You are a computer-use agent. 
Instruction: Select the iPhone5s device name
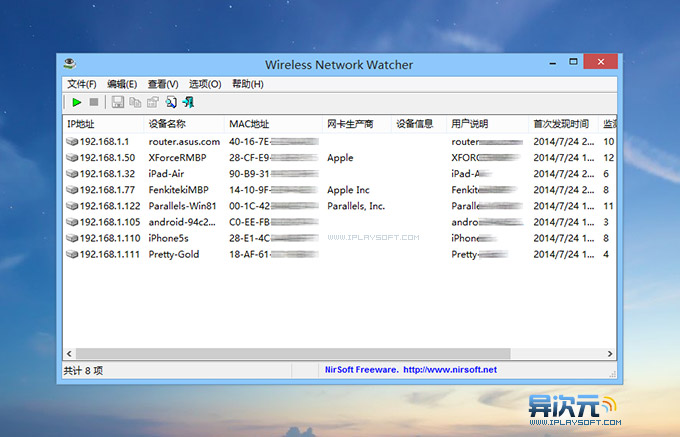(168, 238)
